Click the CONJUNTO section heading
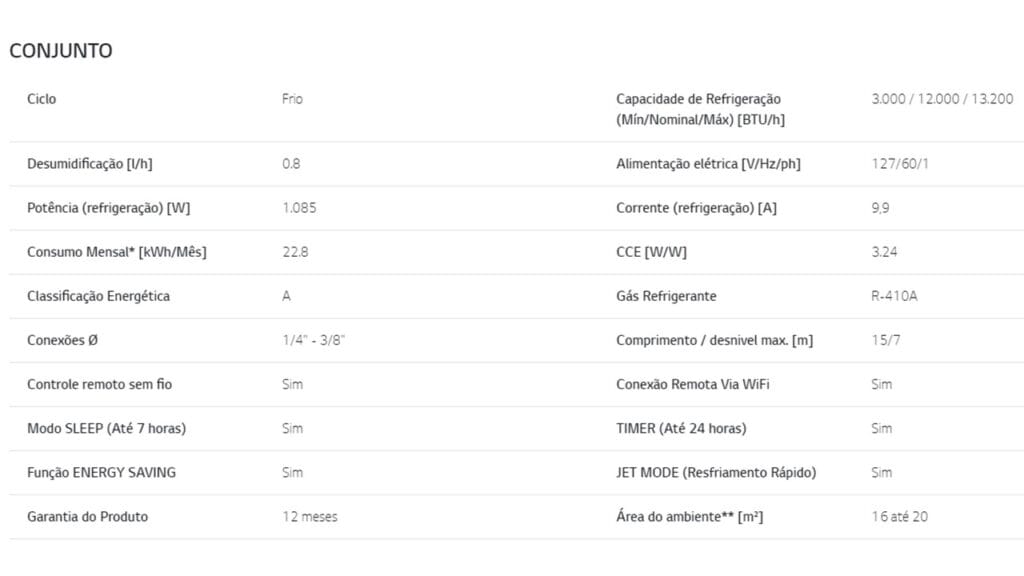The height and width of the screenshot is (576, 1024). tap(61, 51)
